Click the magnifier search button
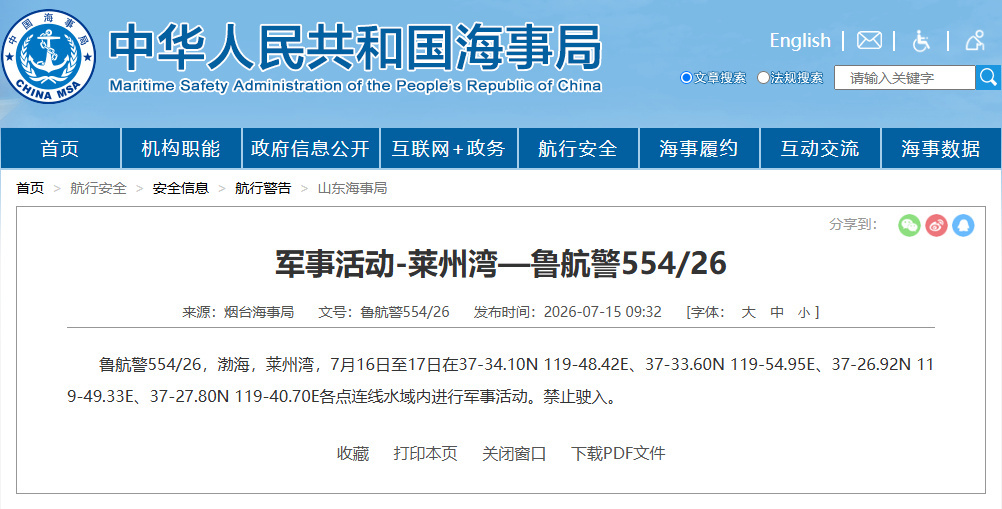Screen dimensions: 1002x509 click(988, 77)
